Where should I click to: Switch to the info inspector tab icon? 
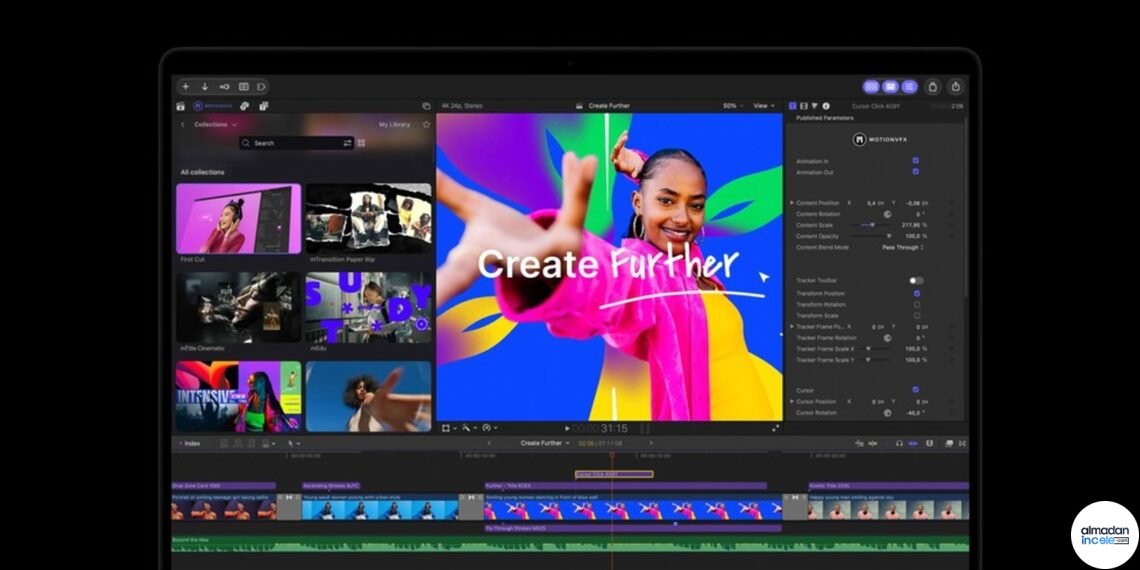[826, 106]
